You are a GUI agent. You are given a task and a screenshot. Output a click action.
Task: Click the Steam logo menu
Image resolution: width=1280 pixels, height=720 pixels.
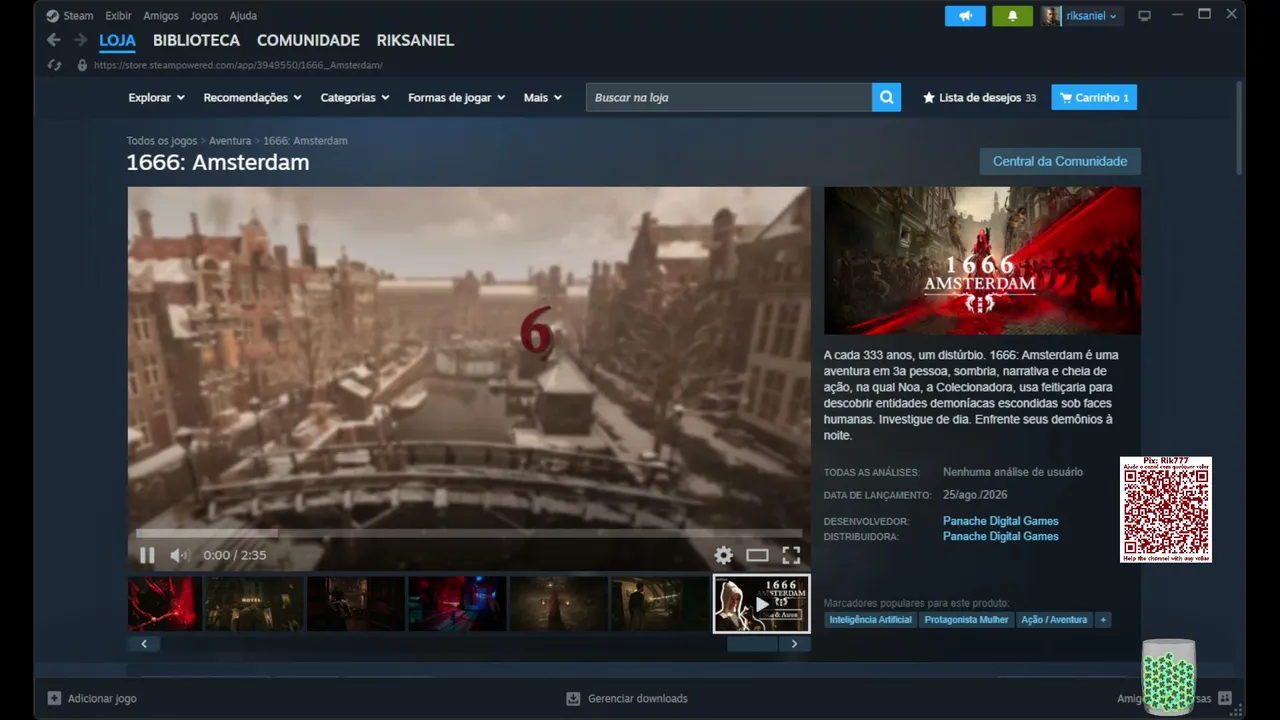click(53, 16)
